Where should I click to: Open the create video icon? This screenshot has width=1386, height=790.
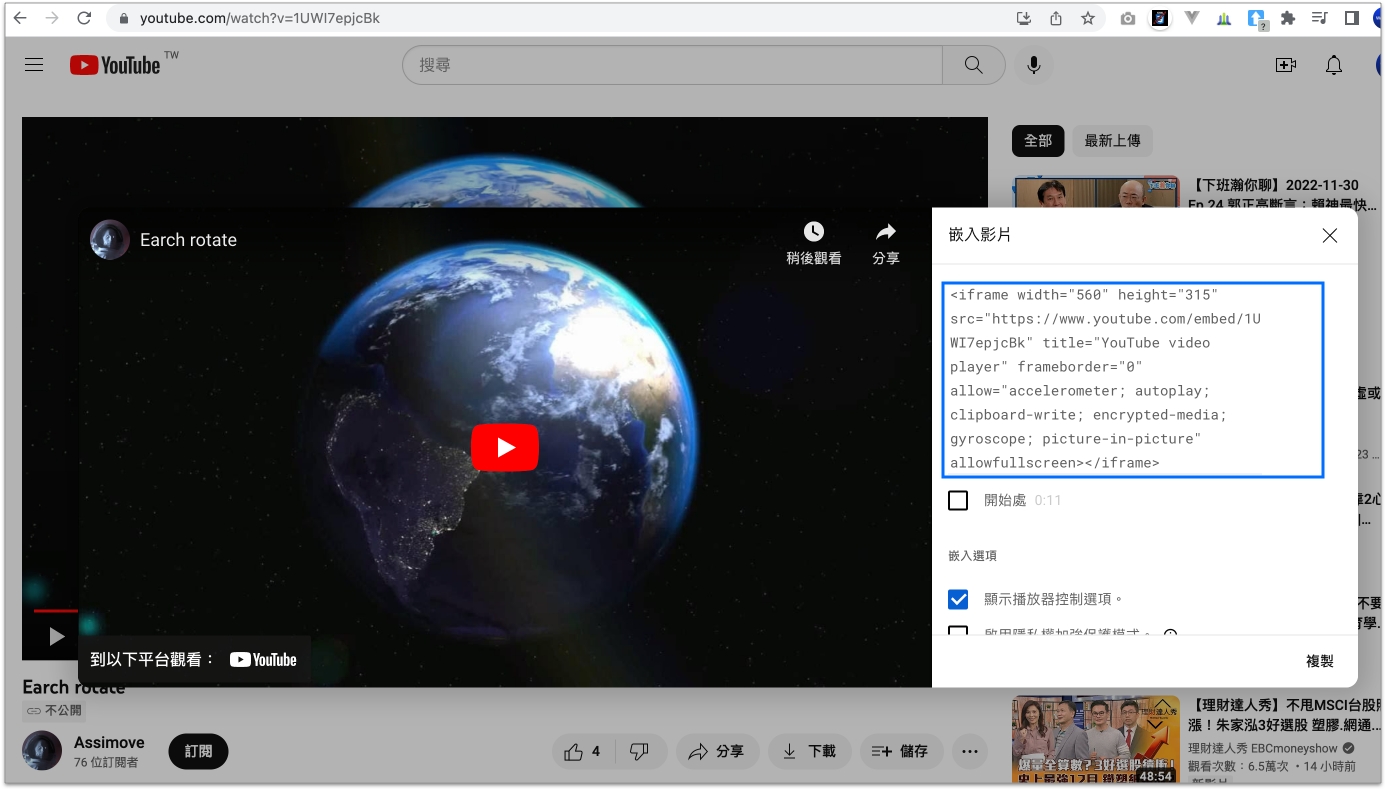[1285, 65]
